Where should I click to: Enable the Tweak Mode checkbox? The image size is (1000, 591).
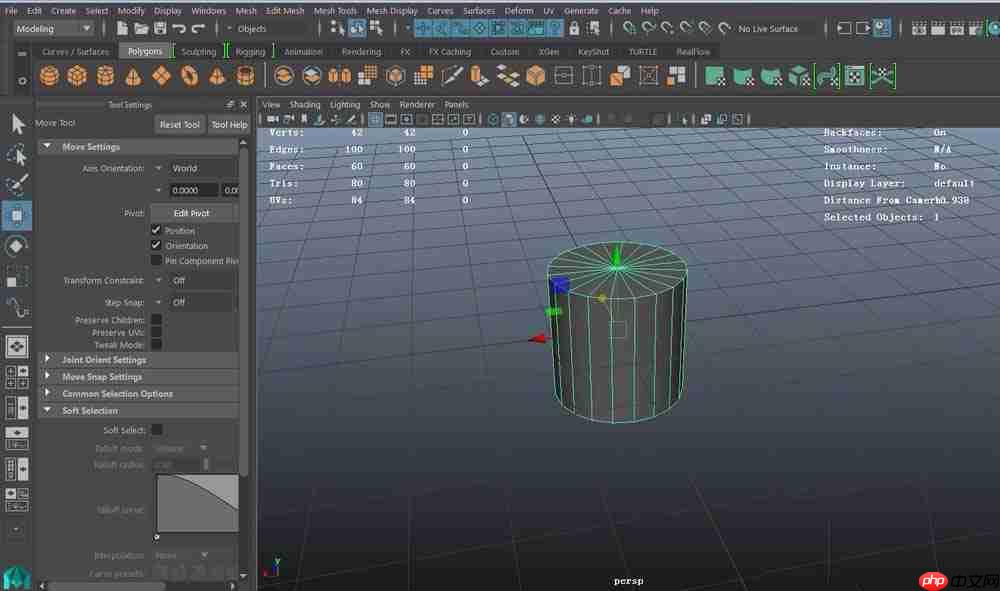coord(156,345)
